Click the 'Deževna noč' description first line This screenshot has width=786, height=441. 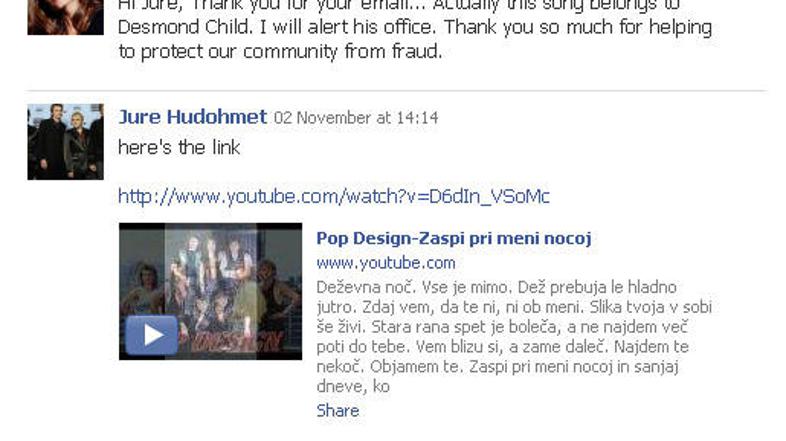click(497, 287)
